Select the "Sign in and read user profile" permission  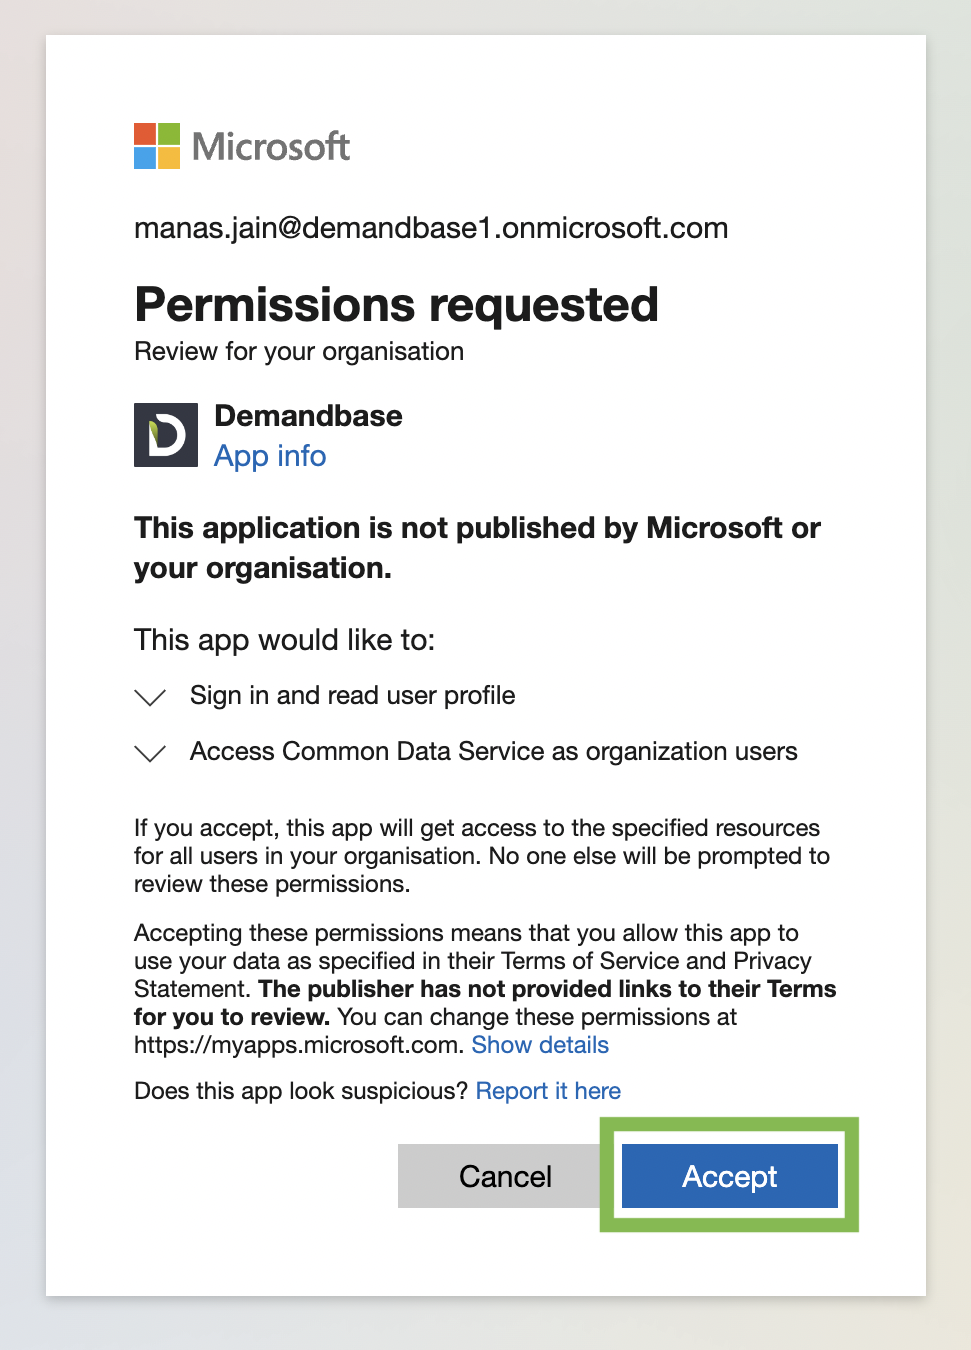pos(353,695)
